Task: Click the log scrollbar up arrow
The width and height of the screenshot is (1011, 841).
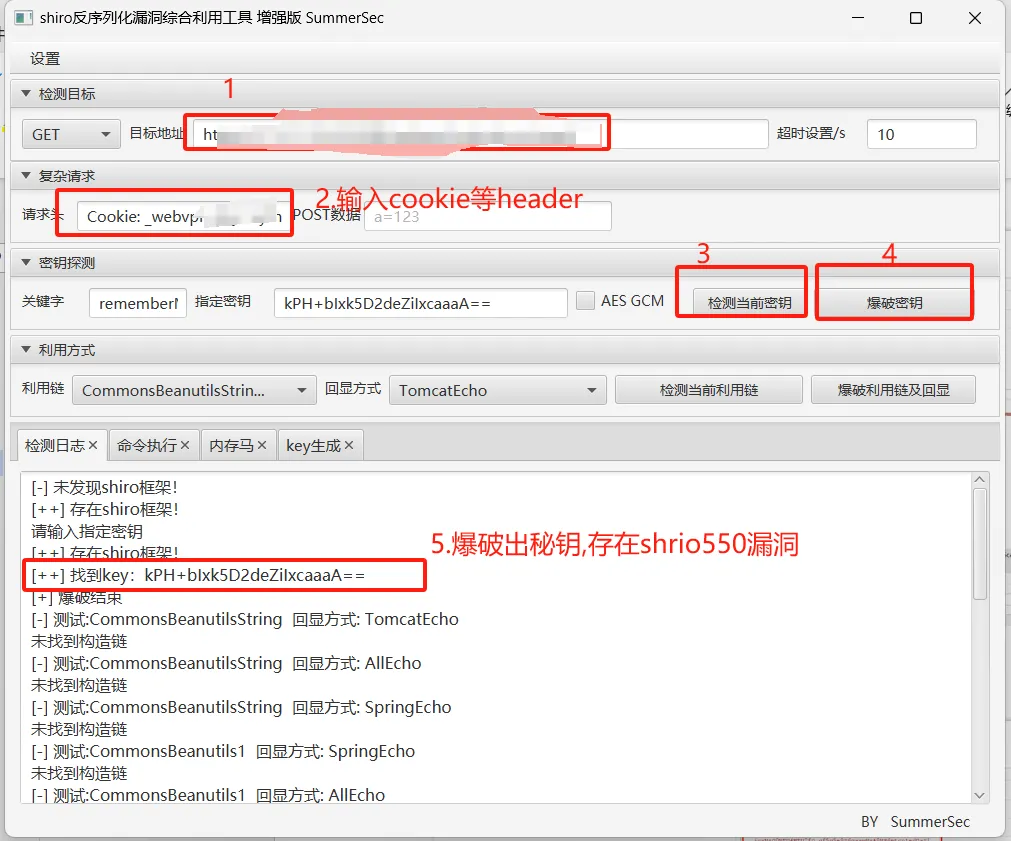Action: tap(979, 479)
